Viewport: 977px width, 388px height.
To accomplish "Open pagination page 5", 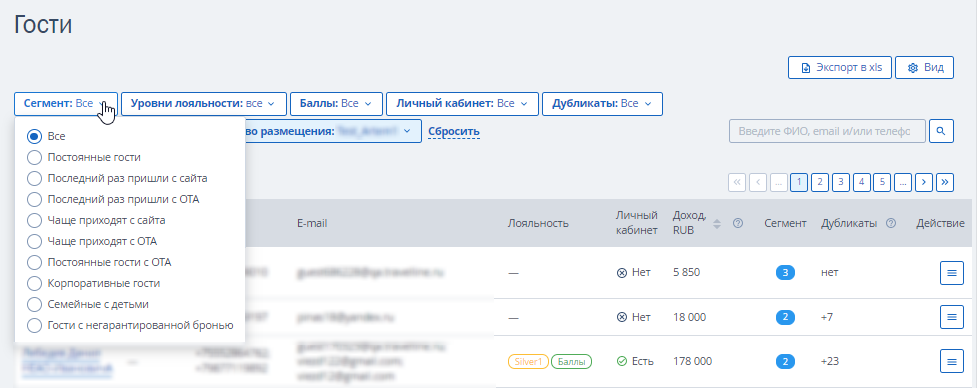I will (x=882, y=182).
